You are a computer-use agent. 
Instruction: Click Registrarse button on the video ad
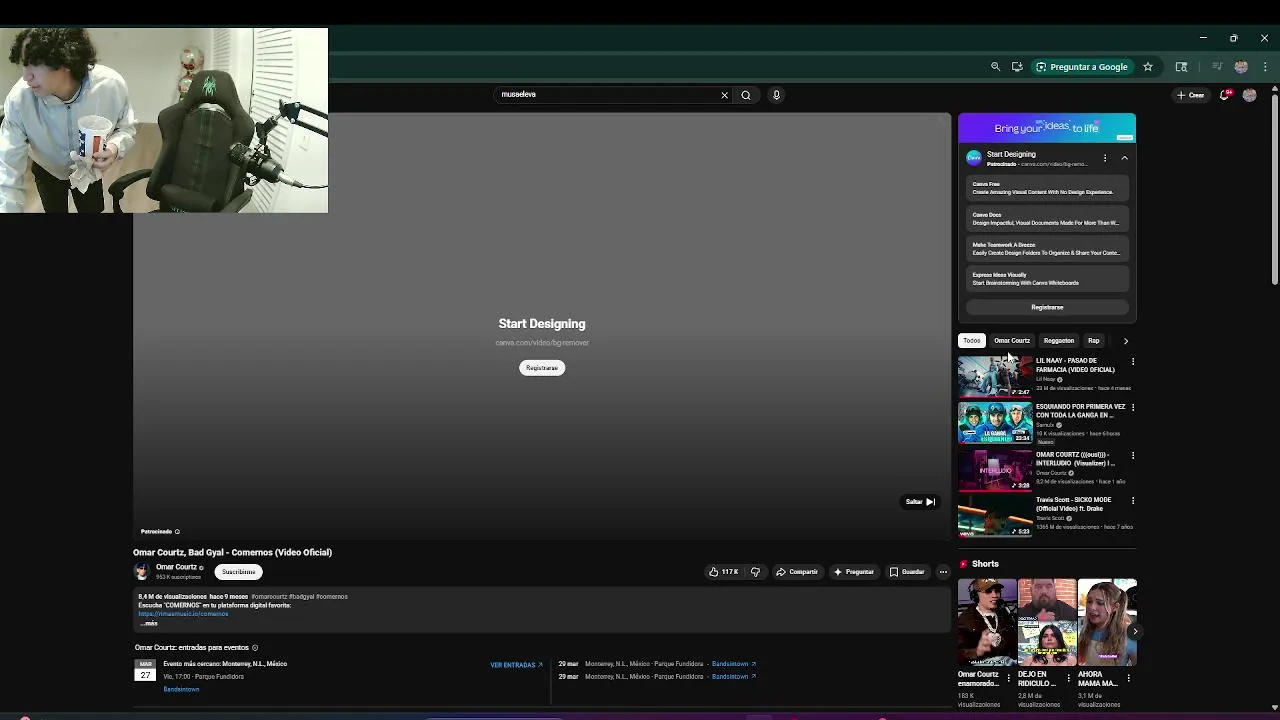pyautogui.click(x=542, y=368)
